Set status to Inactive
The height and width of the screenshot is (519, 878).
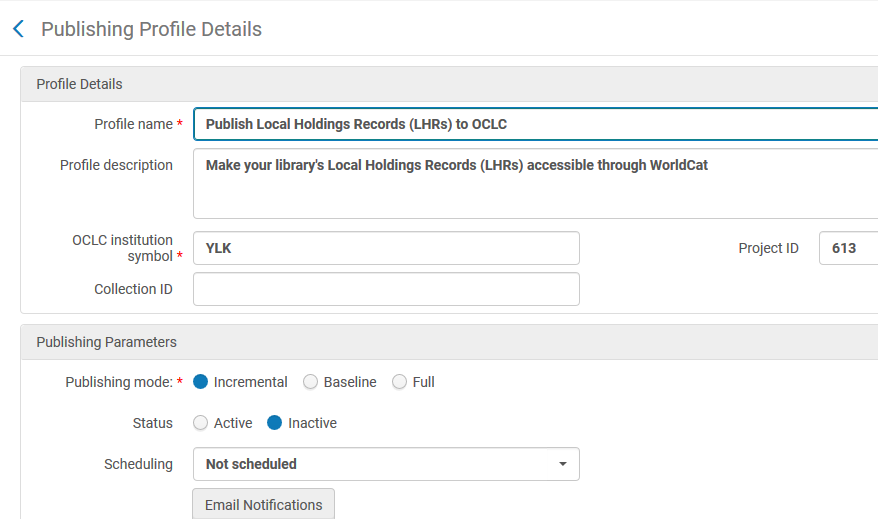point(274,423)
